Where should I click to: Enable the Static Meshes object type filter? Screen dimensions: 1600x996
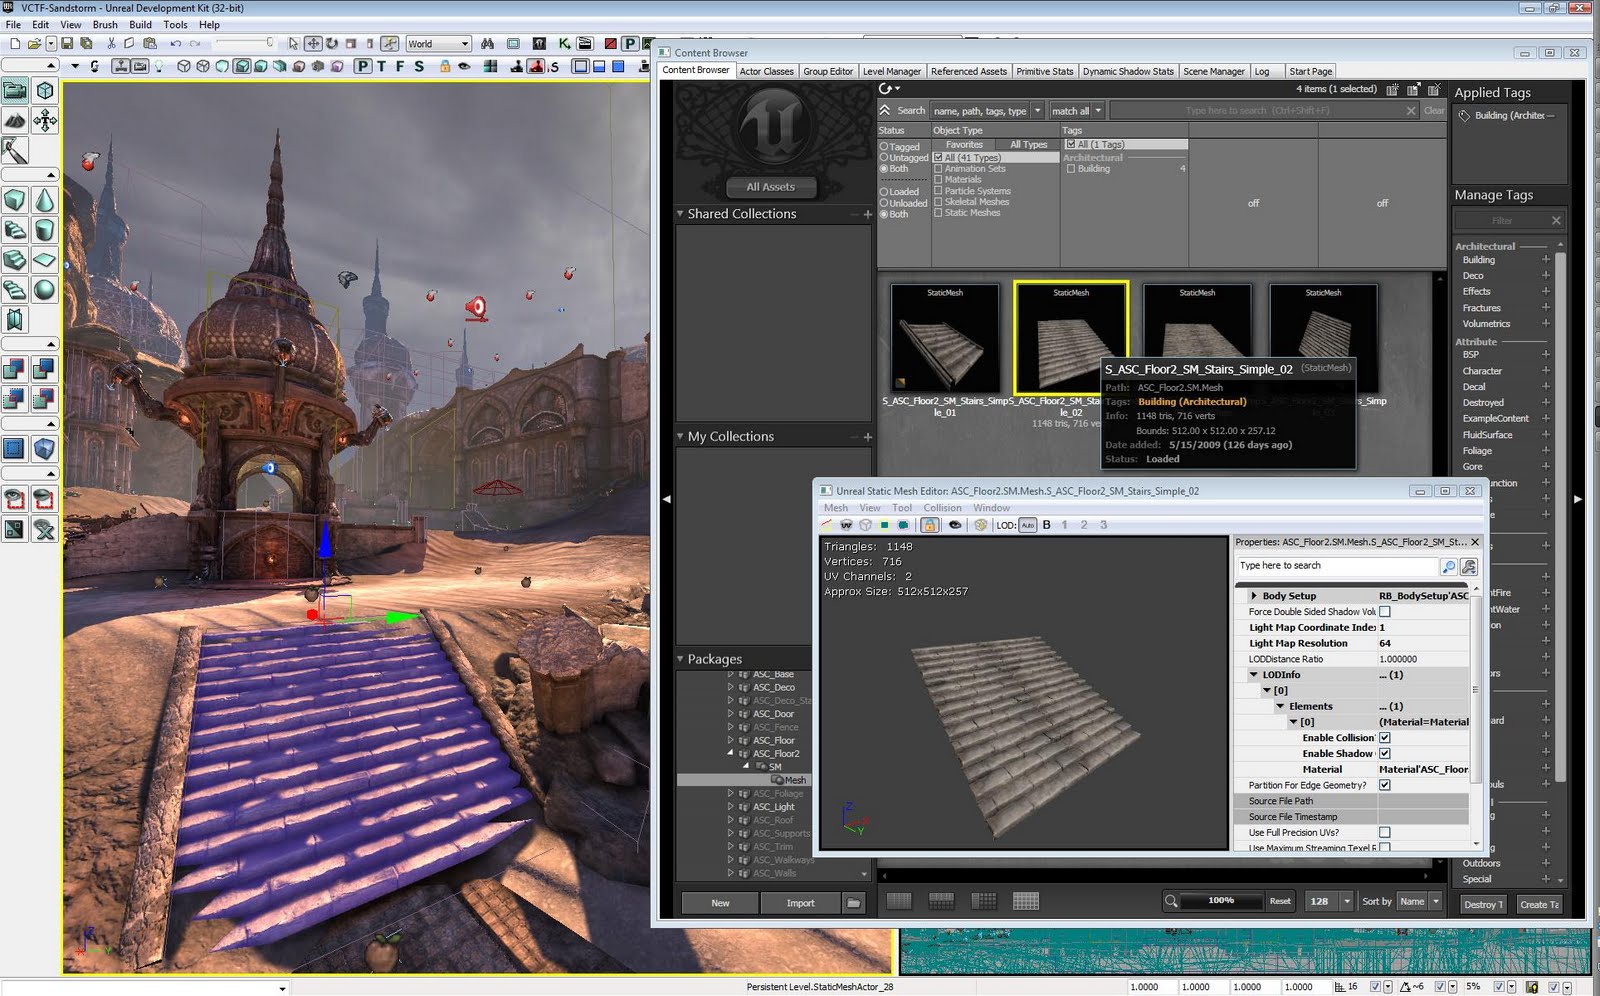[x=938, y=212]
